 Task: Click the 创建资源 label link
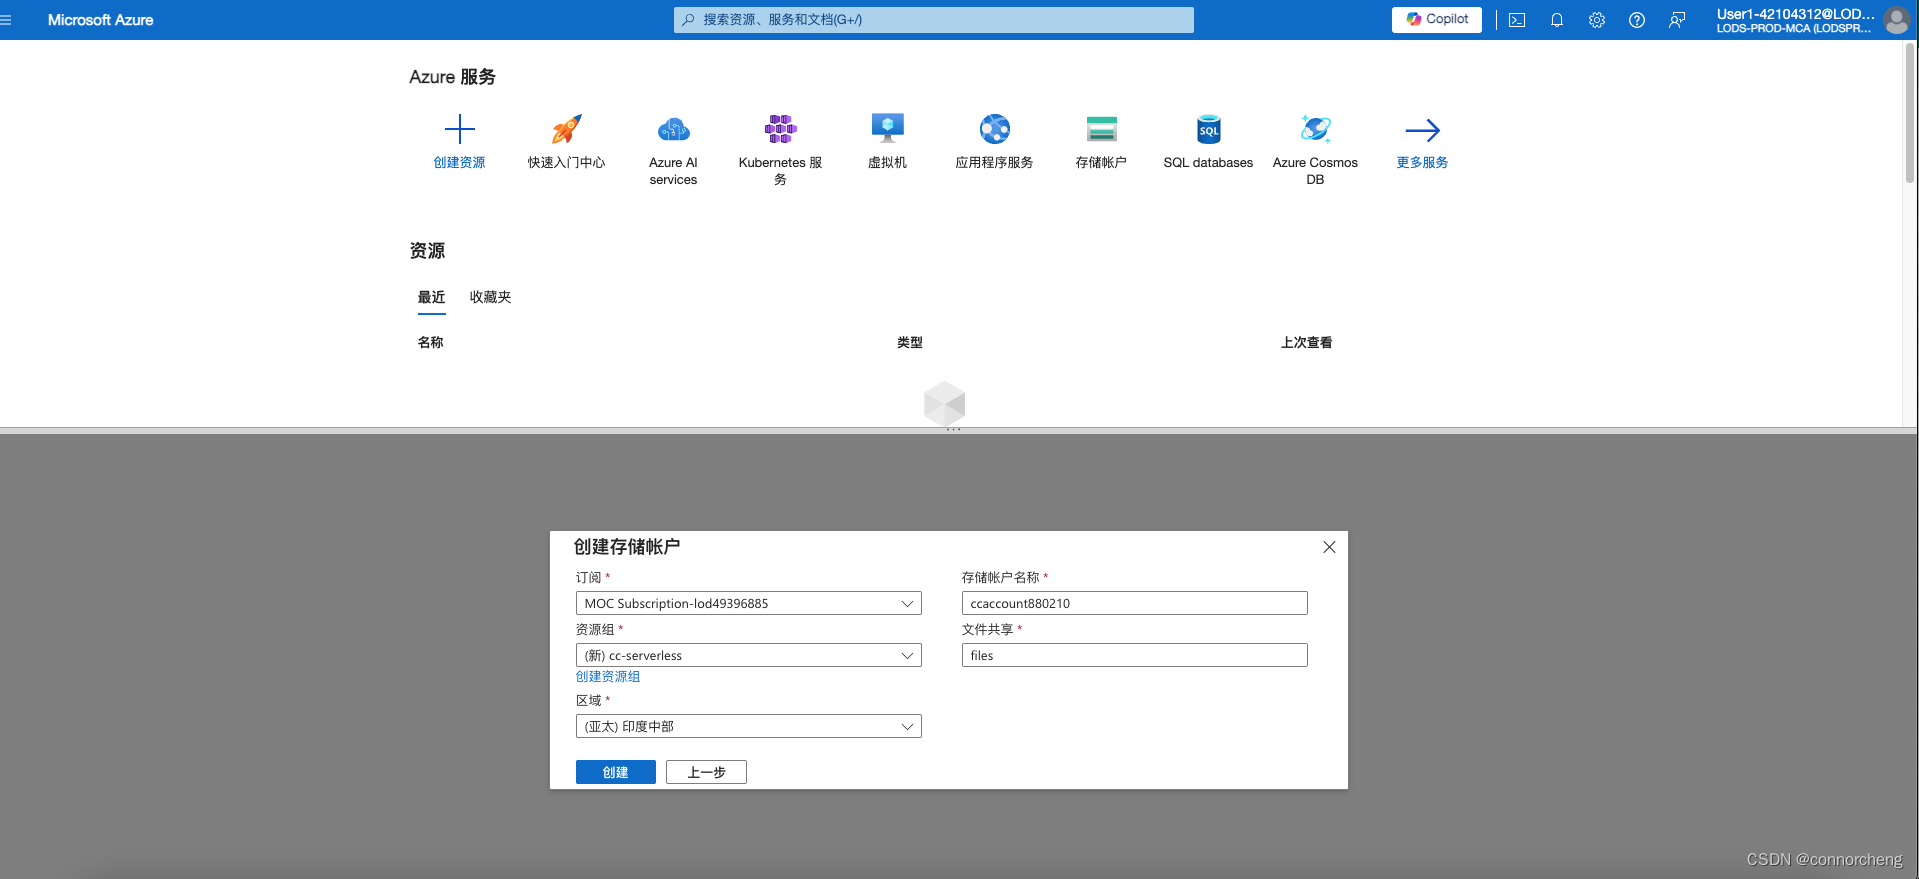(x=459, y=162)
